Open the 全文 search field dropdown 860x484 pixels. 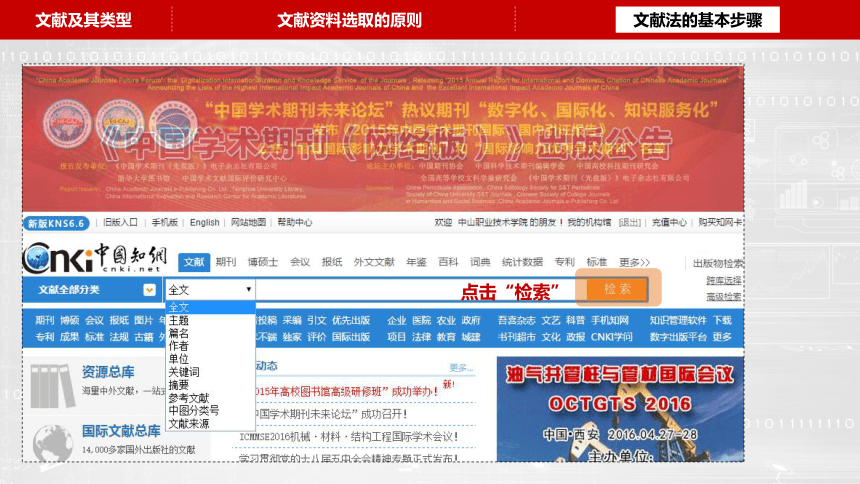pyautogui.click(x=210, y=289)
